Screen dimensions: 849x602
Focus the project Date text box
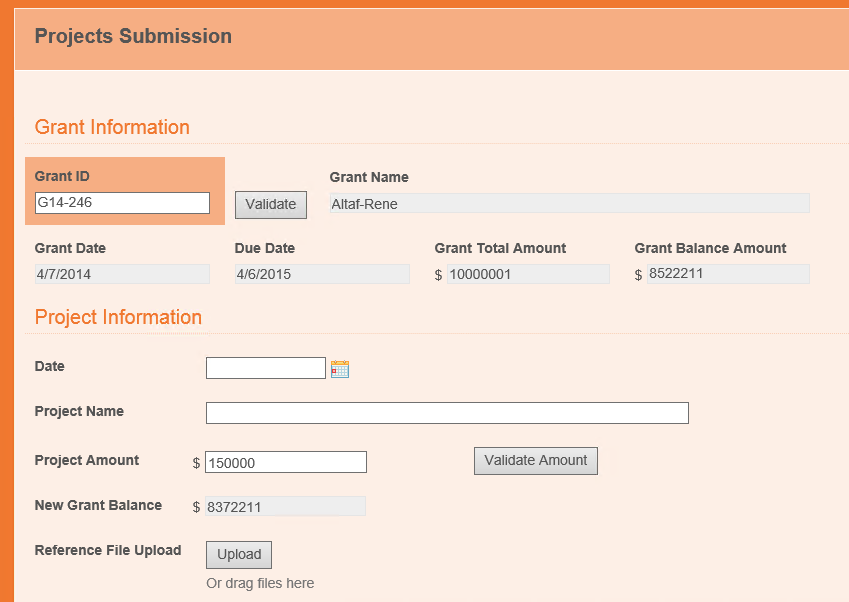(266, 368)
